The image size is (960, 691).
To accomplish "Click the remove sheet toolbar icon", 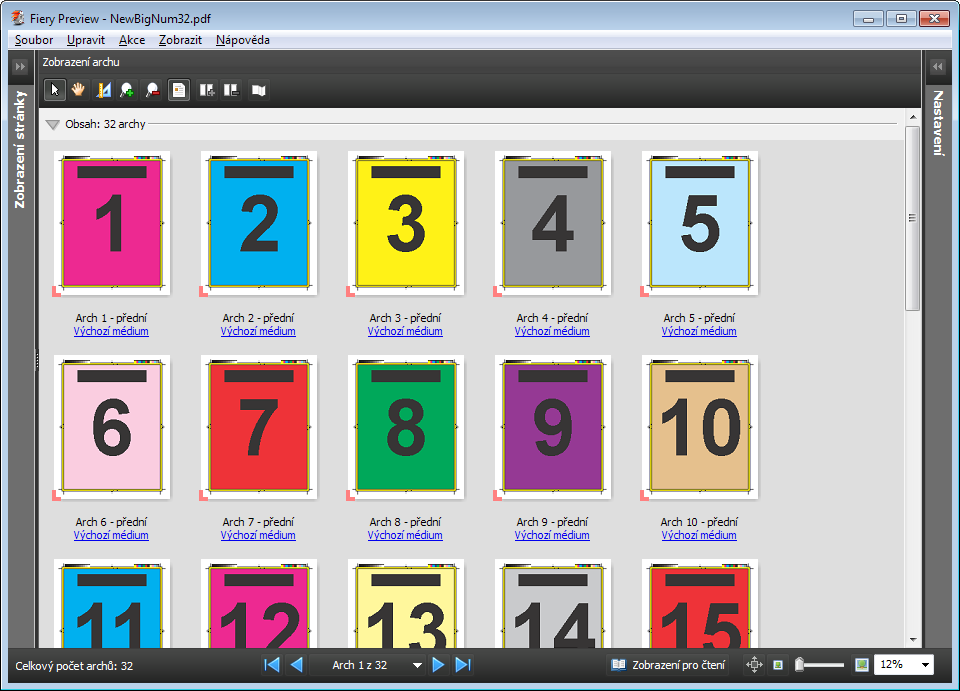I will pyautogui.click(x=231, y=91).
